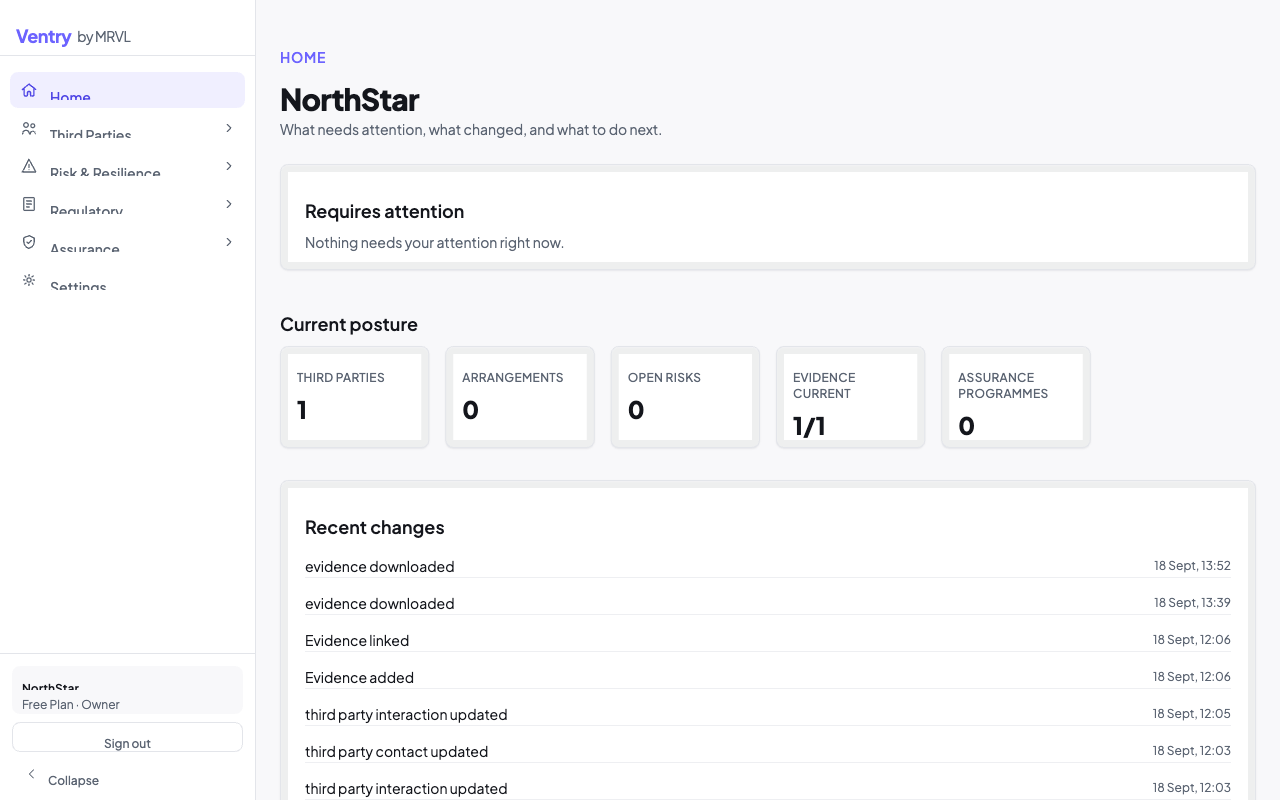Screen dimensions: 1280x800
Task: Click 'Nothing needs your attention right now' message
Action: point(434,243)
